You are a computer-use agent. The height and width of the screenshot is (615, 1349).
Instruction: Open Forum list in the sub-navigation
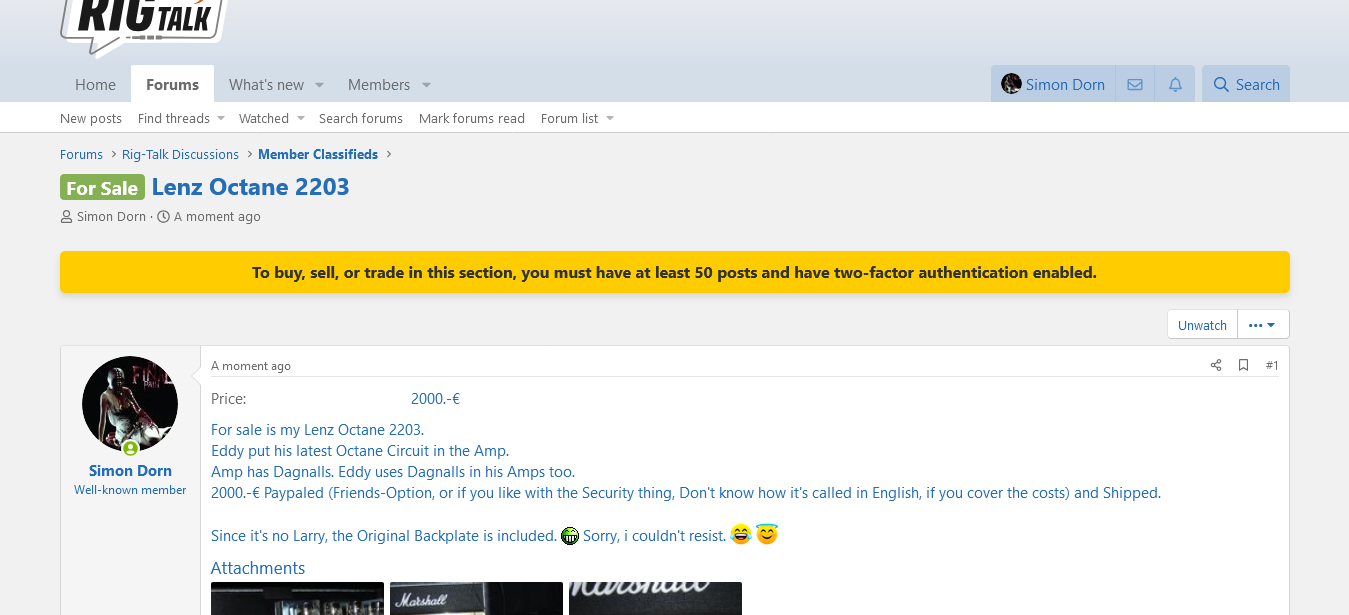coord(569,118)
